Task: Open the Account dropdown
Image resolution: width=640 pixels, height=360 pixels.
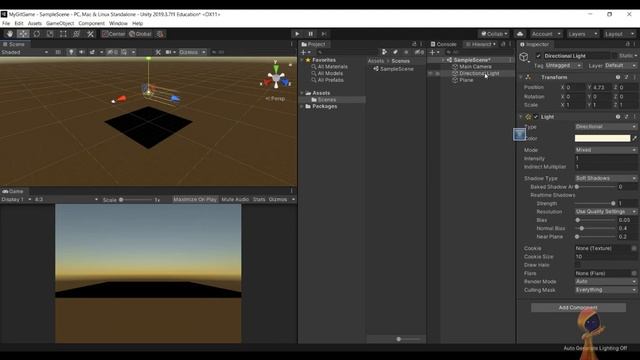Action: pyautogui.click(x=546, y=34)
